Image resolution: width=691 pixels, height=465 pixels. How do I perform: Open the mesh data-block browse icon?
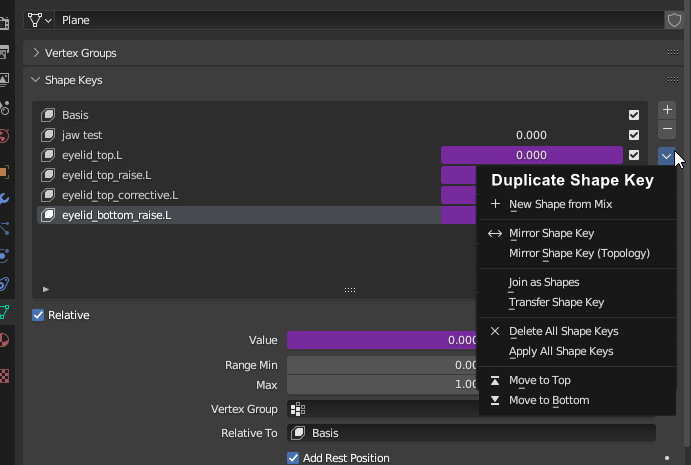pos(40,20)
